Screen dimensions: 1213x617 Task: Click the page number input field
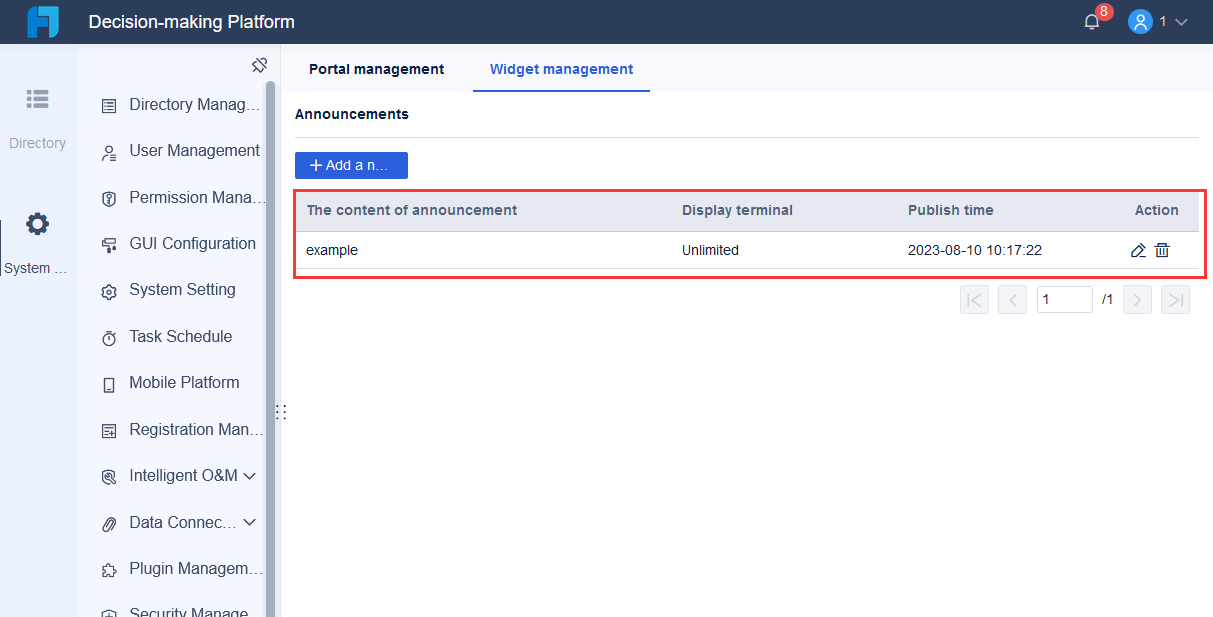1064,299
